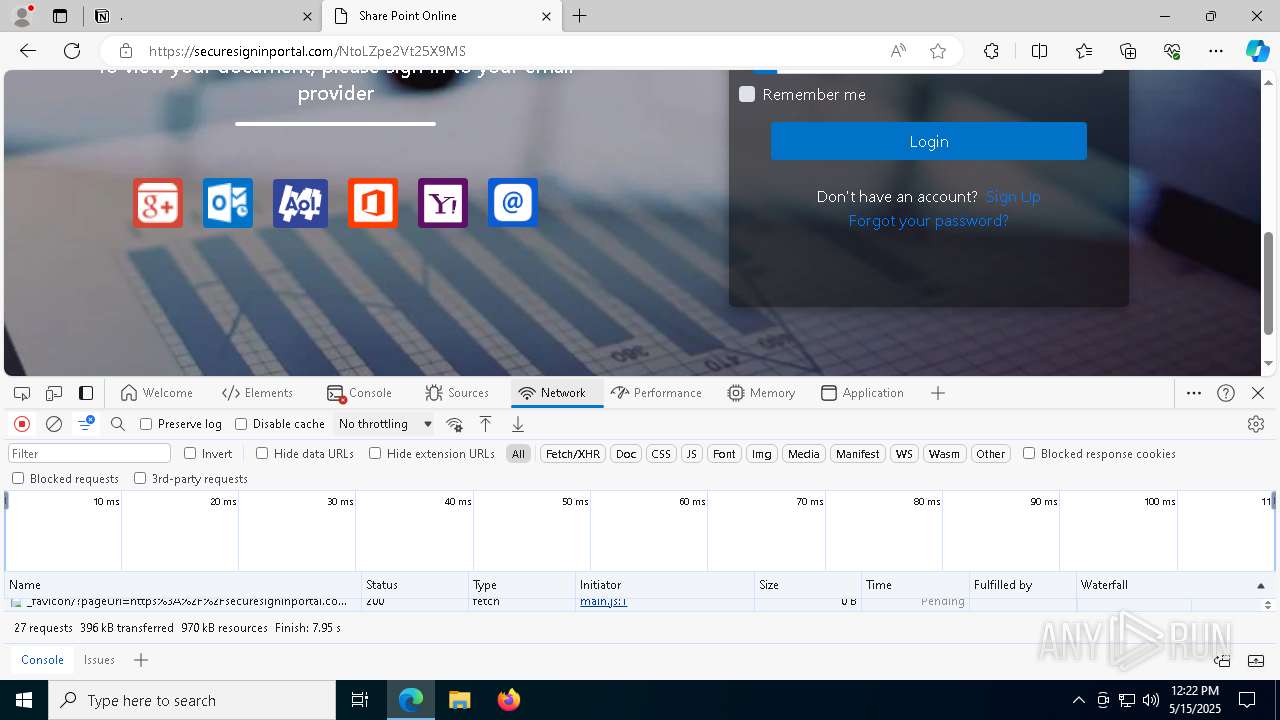Export HAR with the download arrow

tap(518, 424)
